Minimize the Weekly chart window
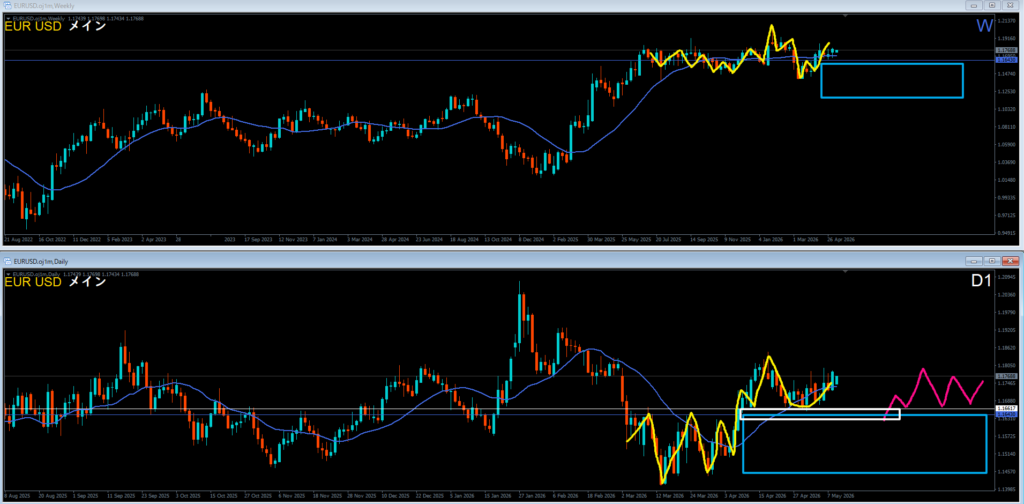 point(976,5)
